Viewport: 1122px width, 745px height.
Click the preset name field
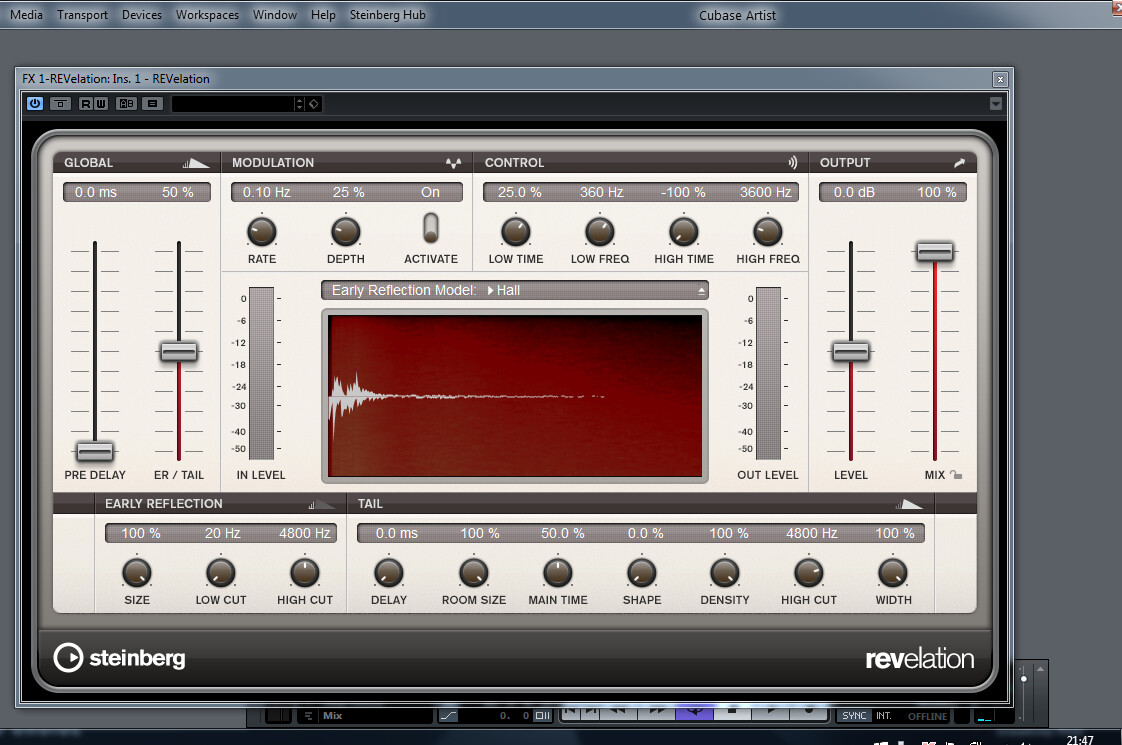pyautogui.click(x=233, y=104)
